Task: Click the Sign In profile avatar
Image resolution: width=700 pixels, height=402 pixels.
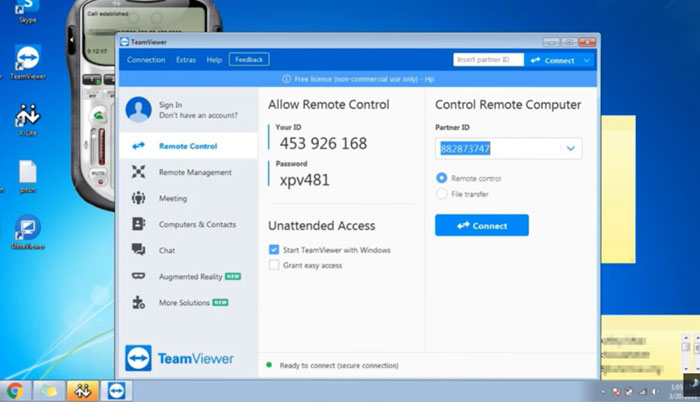Action: (x=138, y=110)
